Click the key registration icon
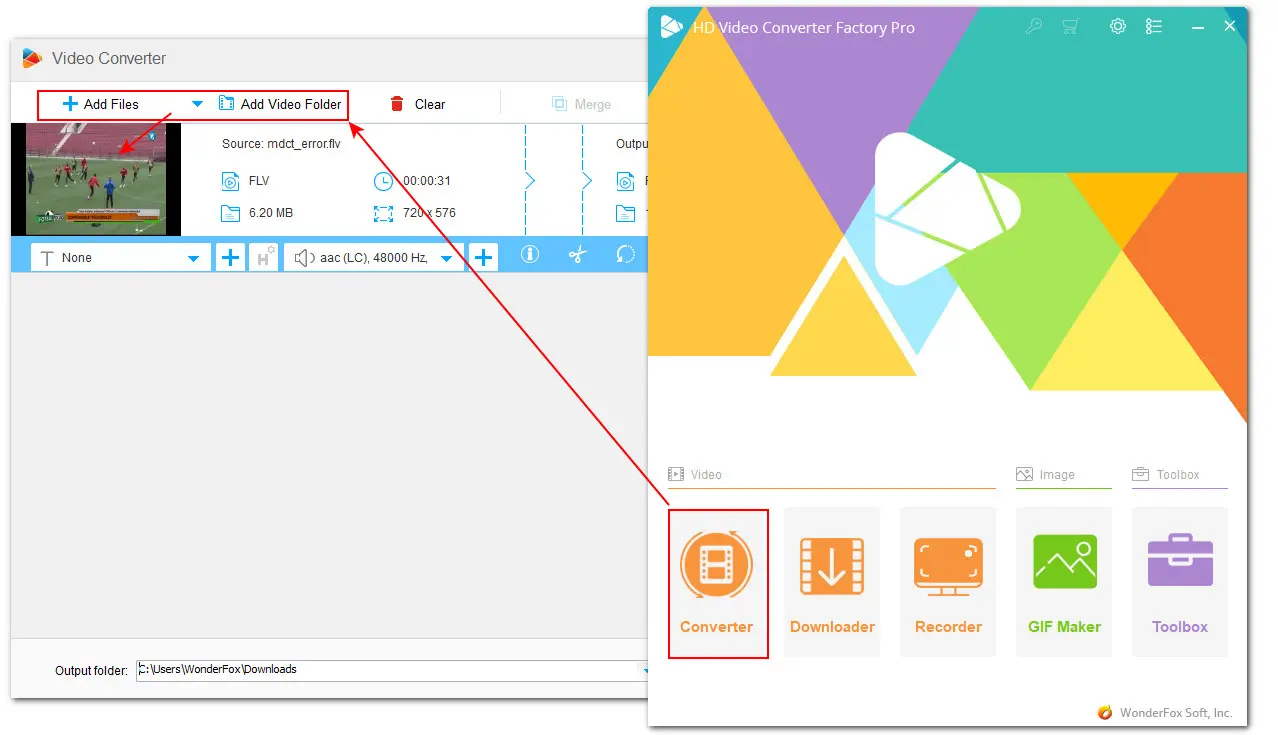Image resolution: width=1278 pixels, height=735 pixels. click(1035, 27)
